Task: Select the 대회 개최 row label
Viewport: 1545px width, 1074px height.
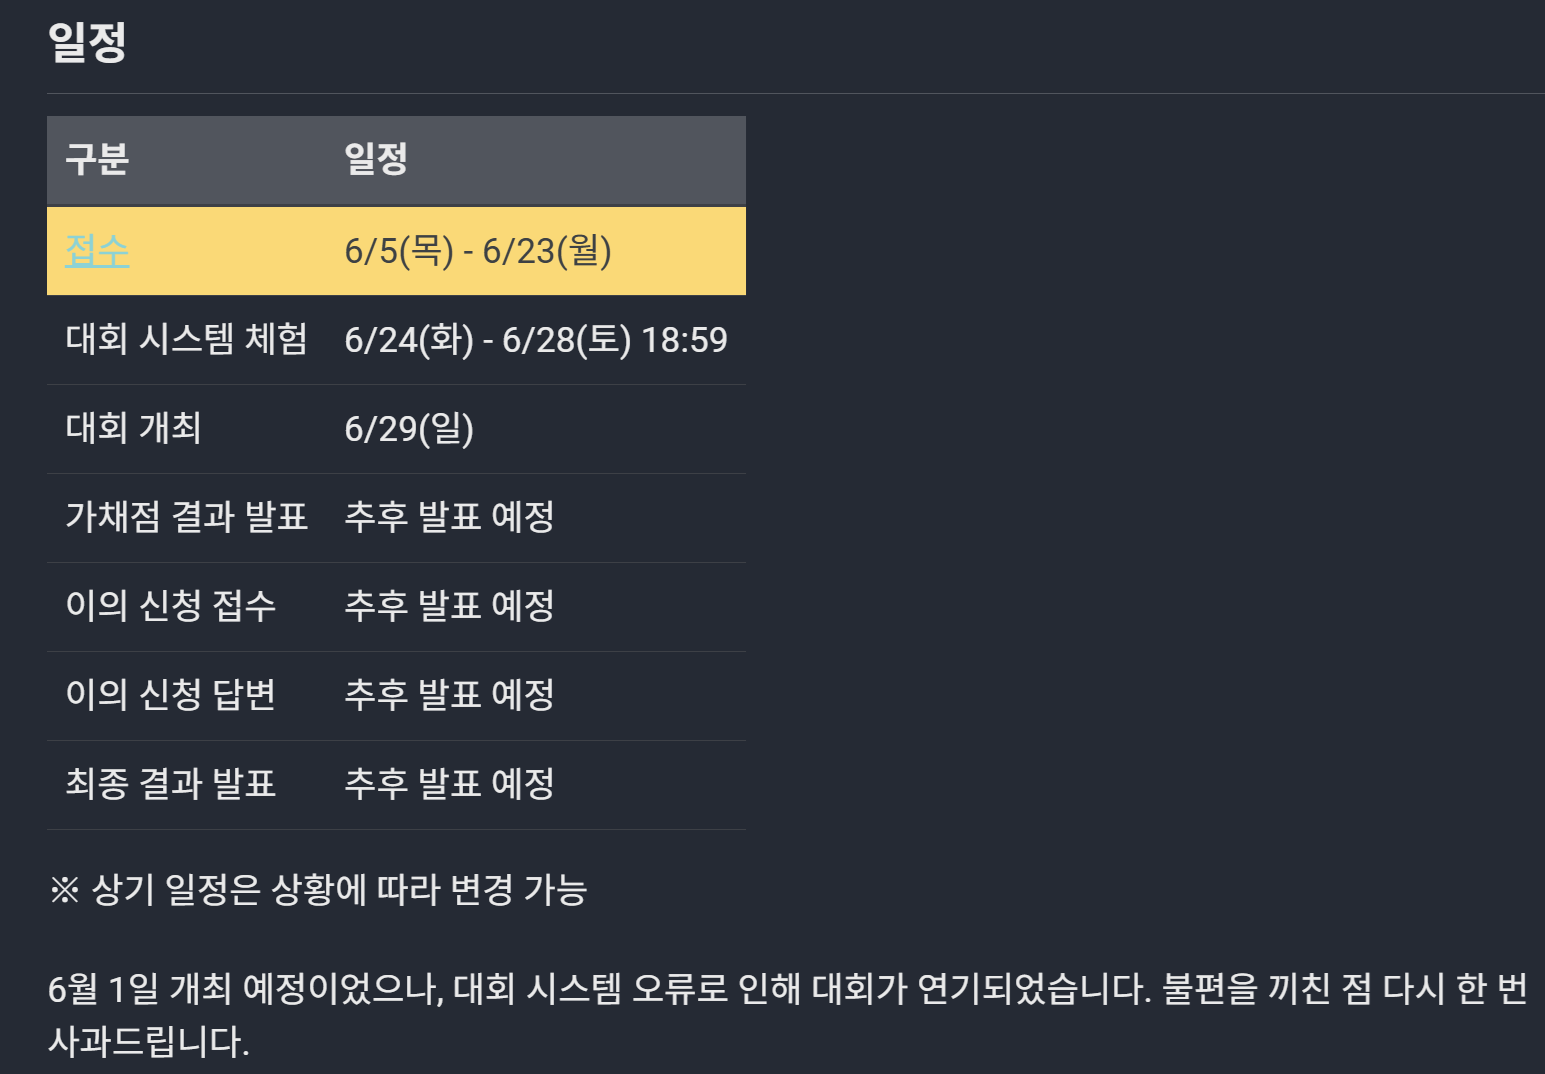Action: tap(134, 429)
